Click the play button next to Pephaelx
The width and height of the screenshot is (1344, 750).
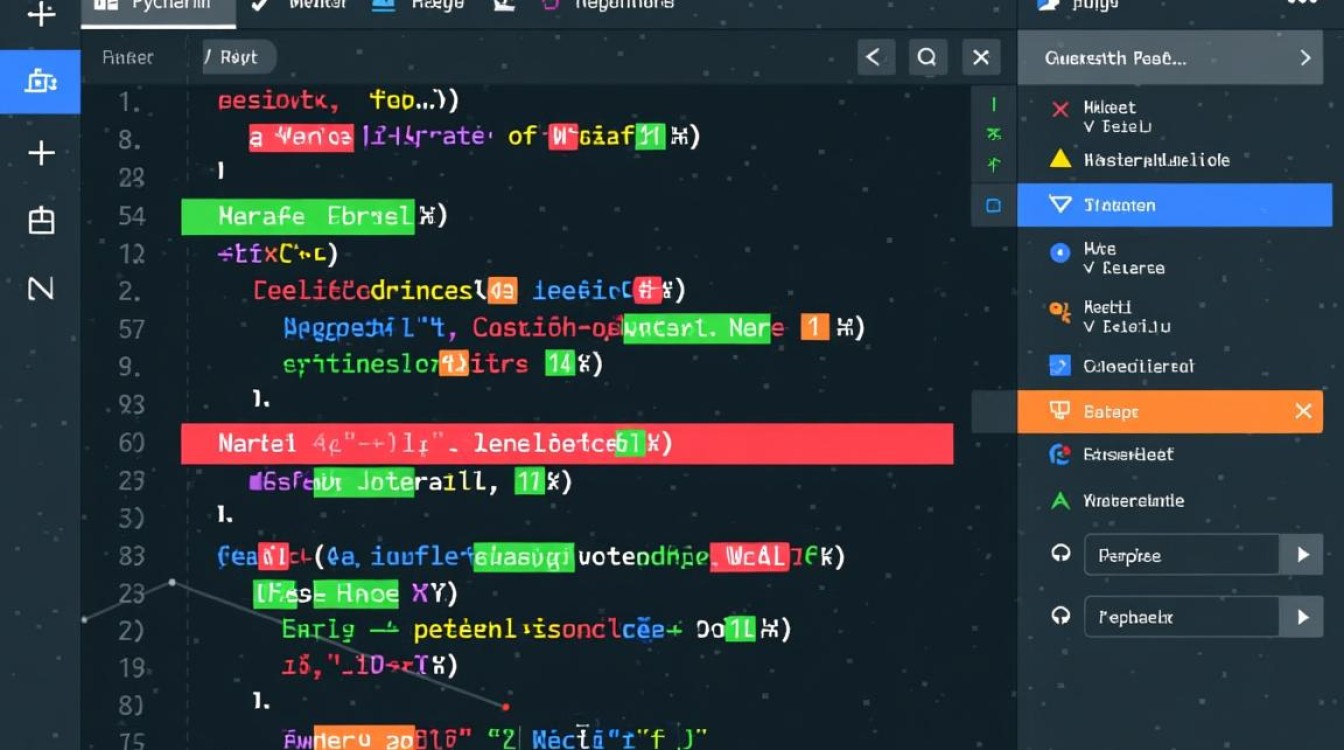coord(1303,617)
